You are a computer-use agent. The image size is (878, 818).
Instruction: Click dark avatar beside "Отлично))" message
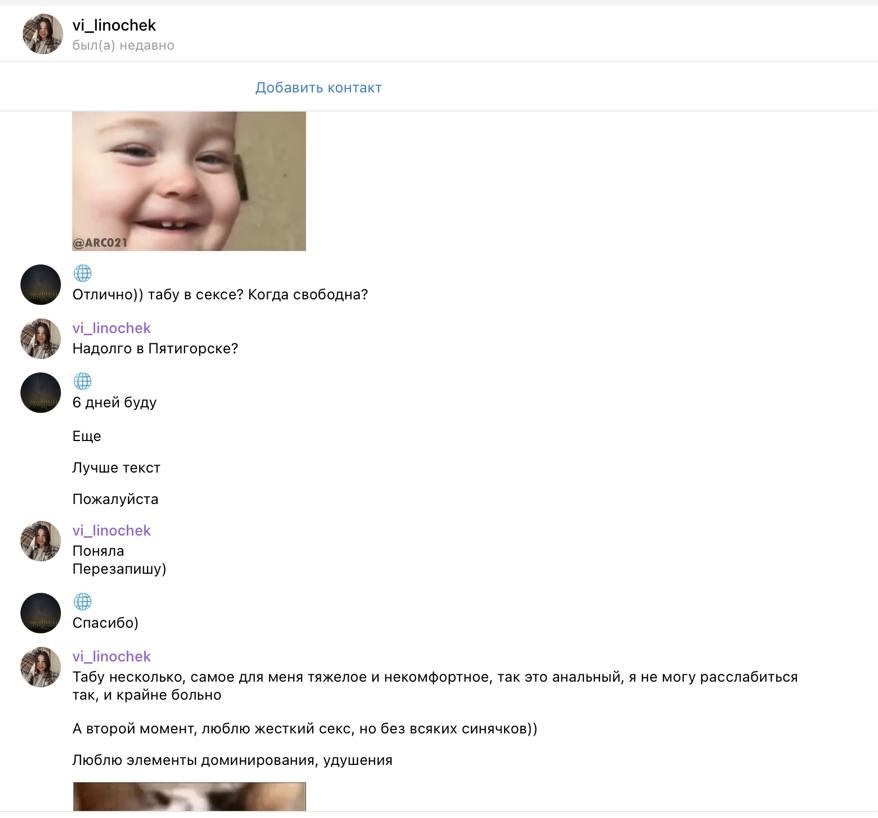click(41, 284)
